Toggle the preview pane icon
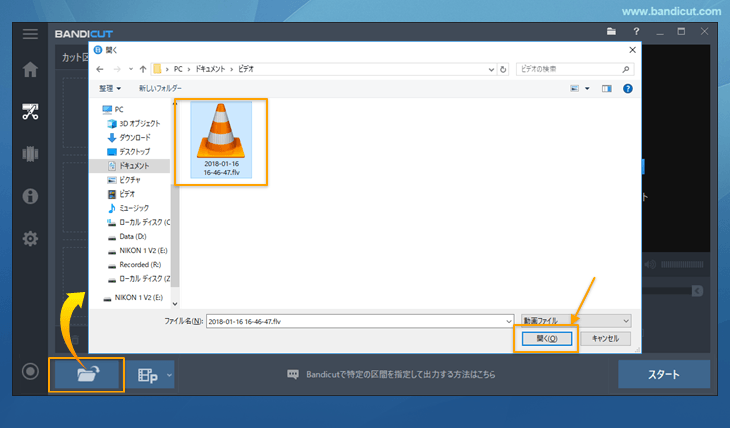Viewport: 730px width, 428px height. [607, 88]
